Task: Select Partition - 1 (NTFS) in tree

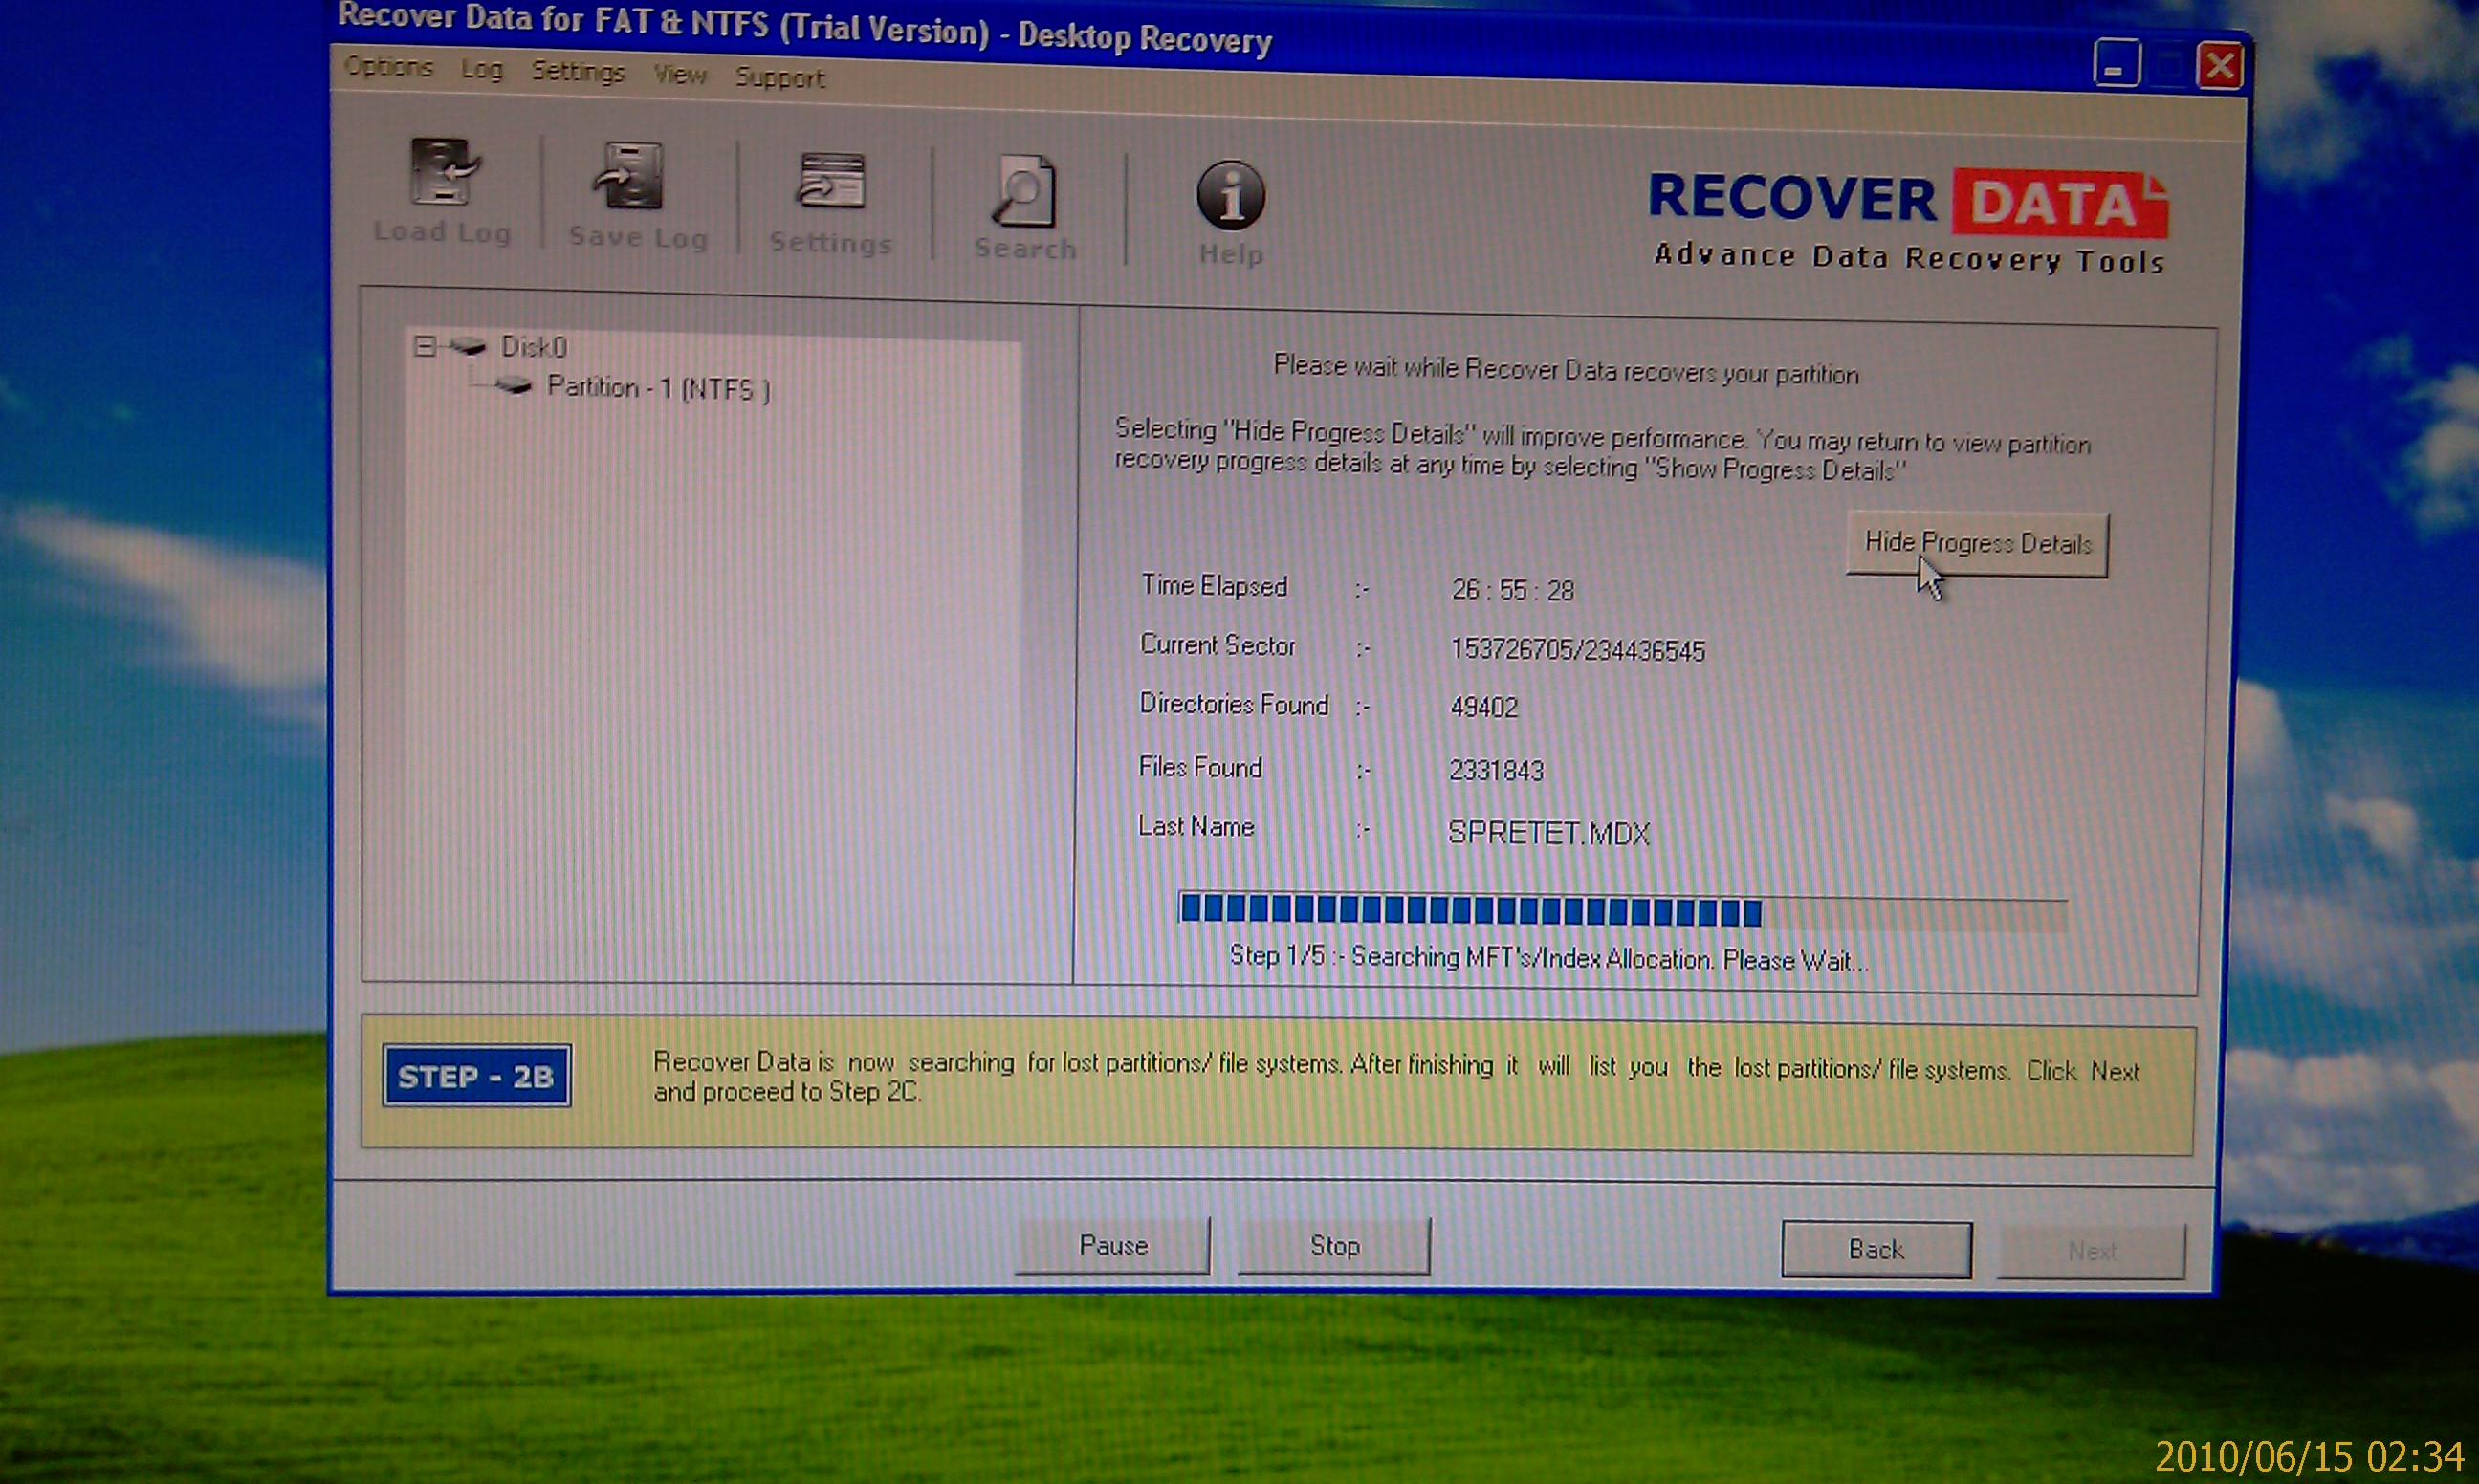Action: click(x=658, y=388)
